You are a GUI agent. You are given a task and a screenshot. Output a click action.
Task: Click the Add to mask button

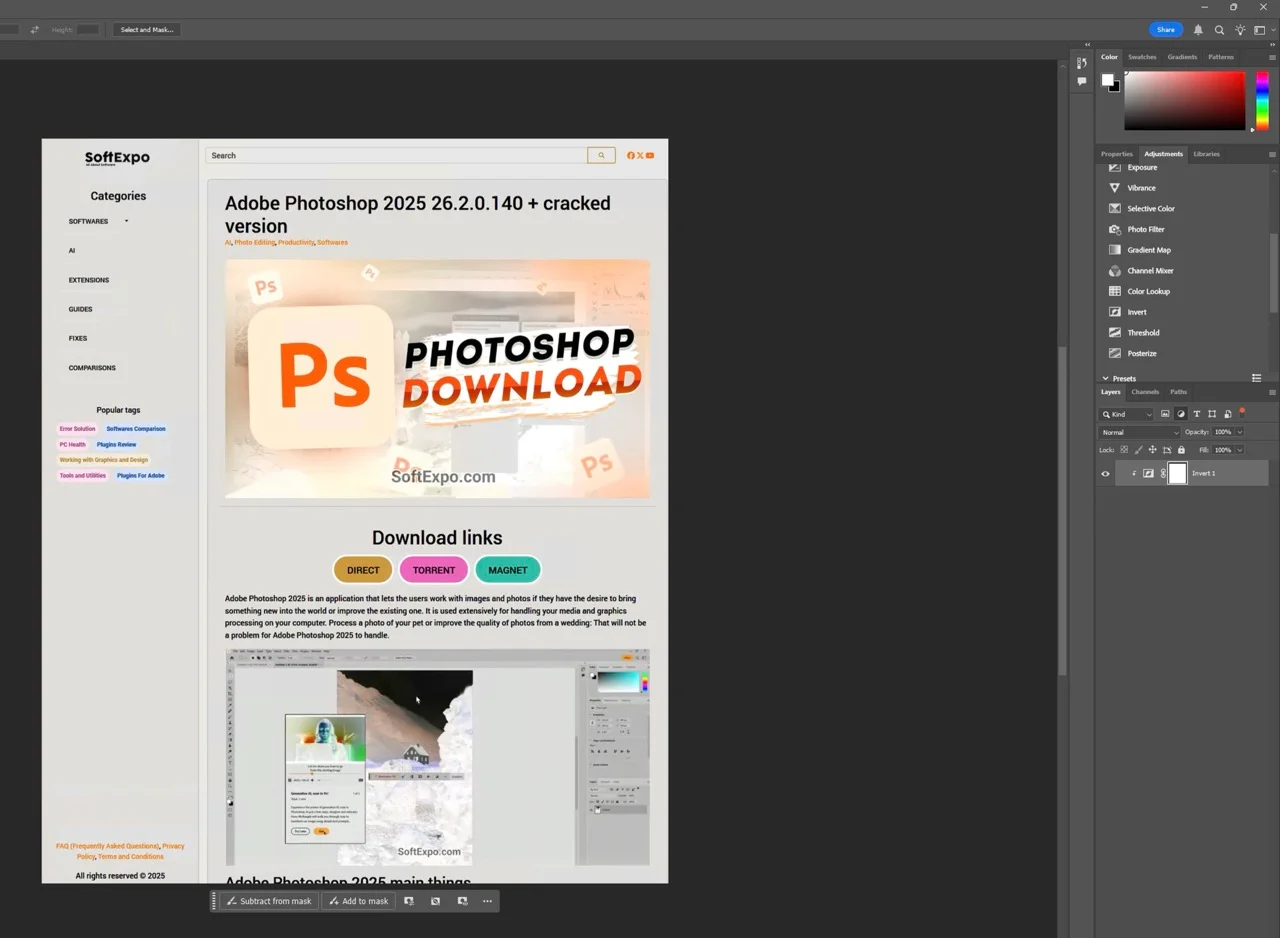(x=358, y=900)
